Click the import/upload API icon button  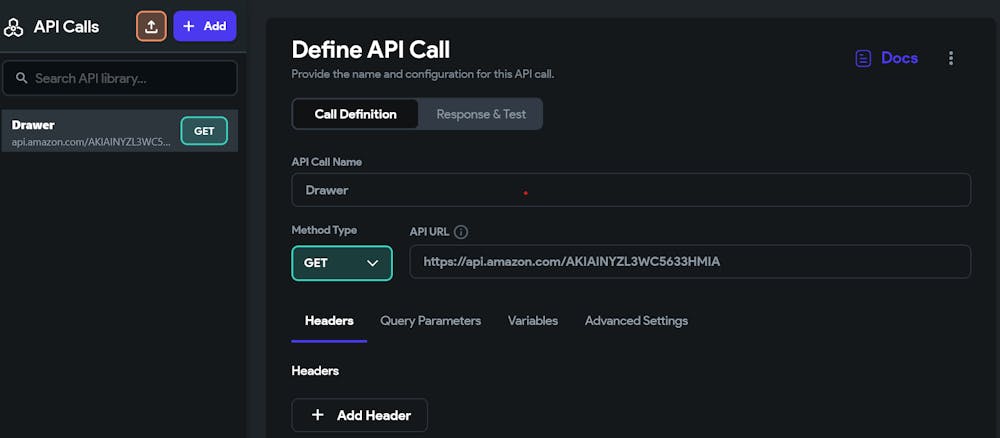coord(151,26)
